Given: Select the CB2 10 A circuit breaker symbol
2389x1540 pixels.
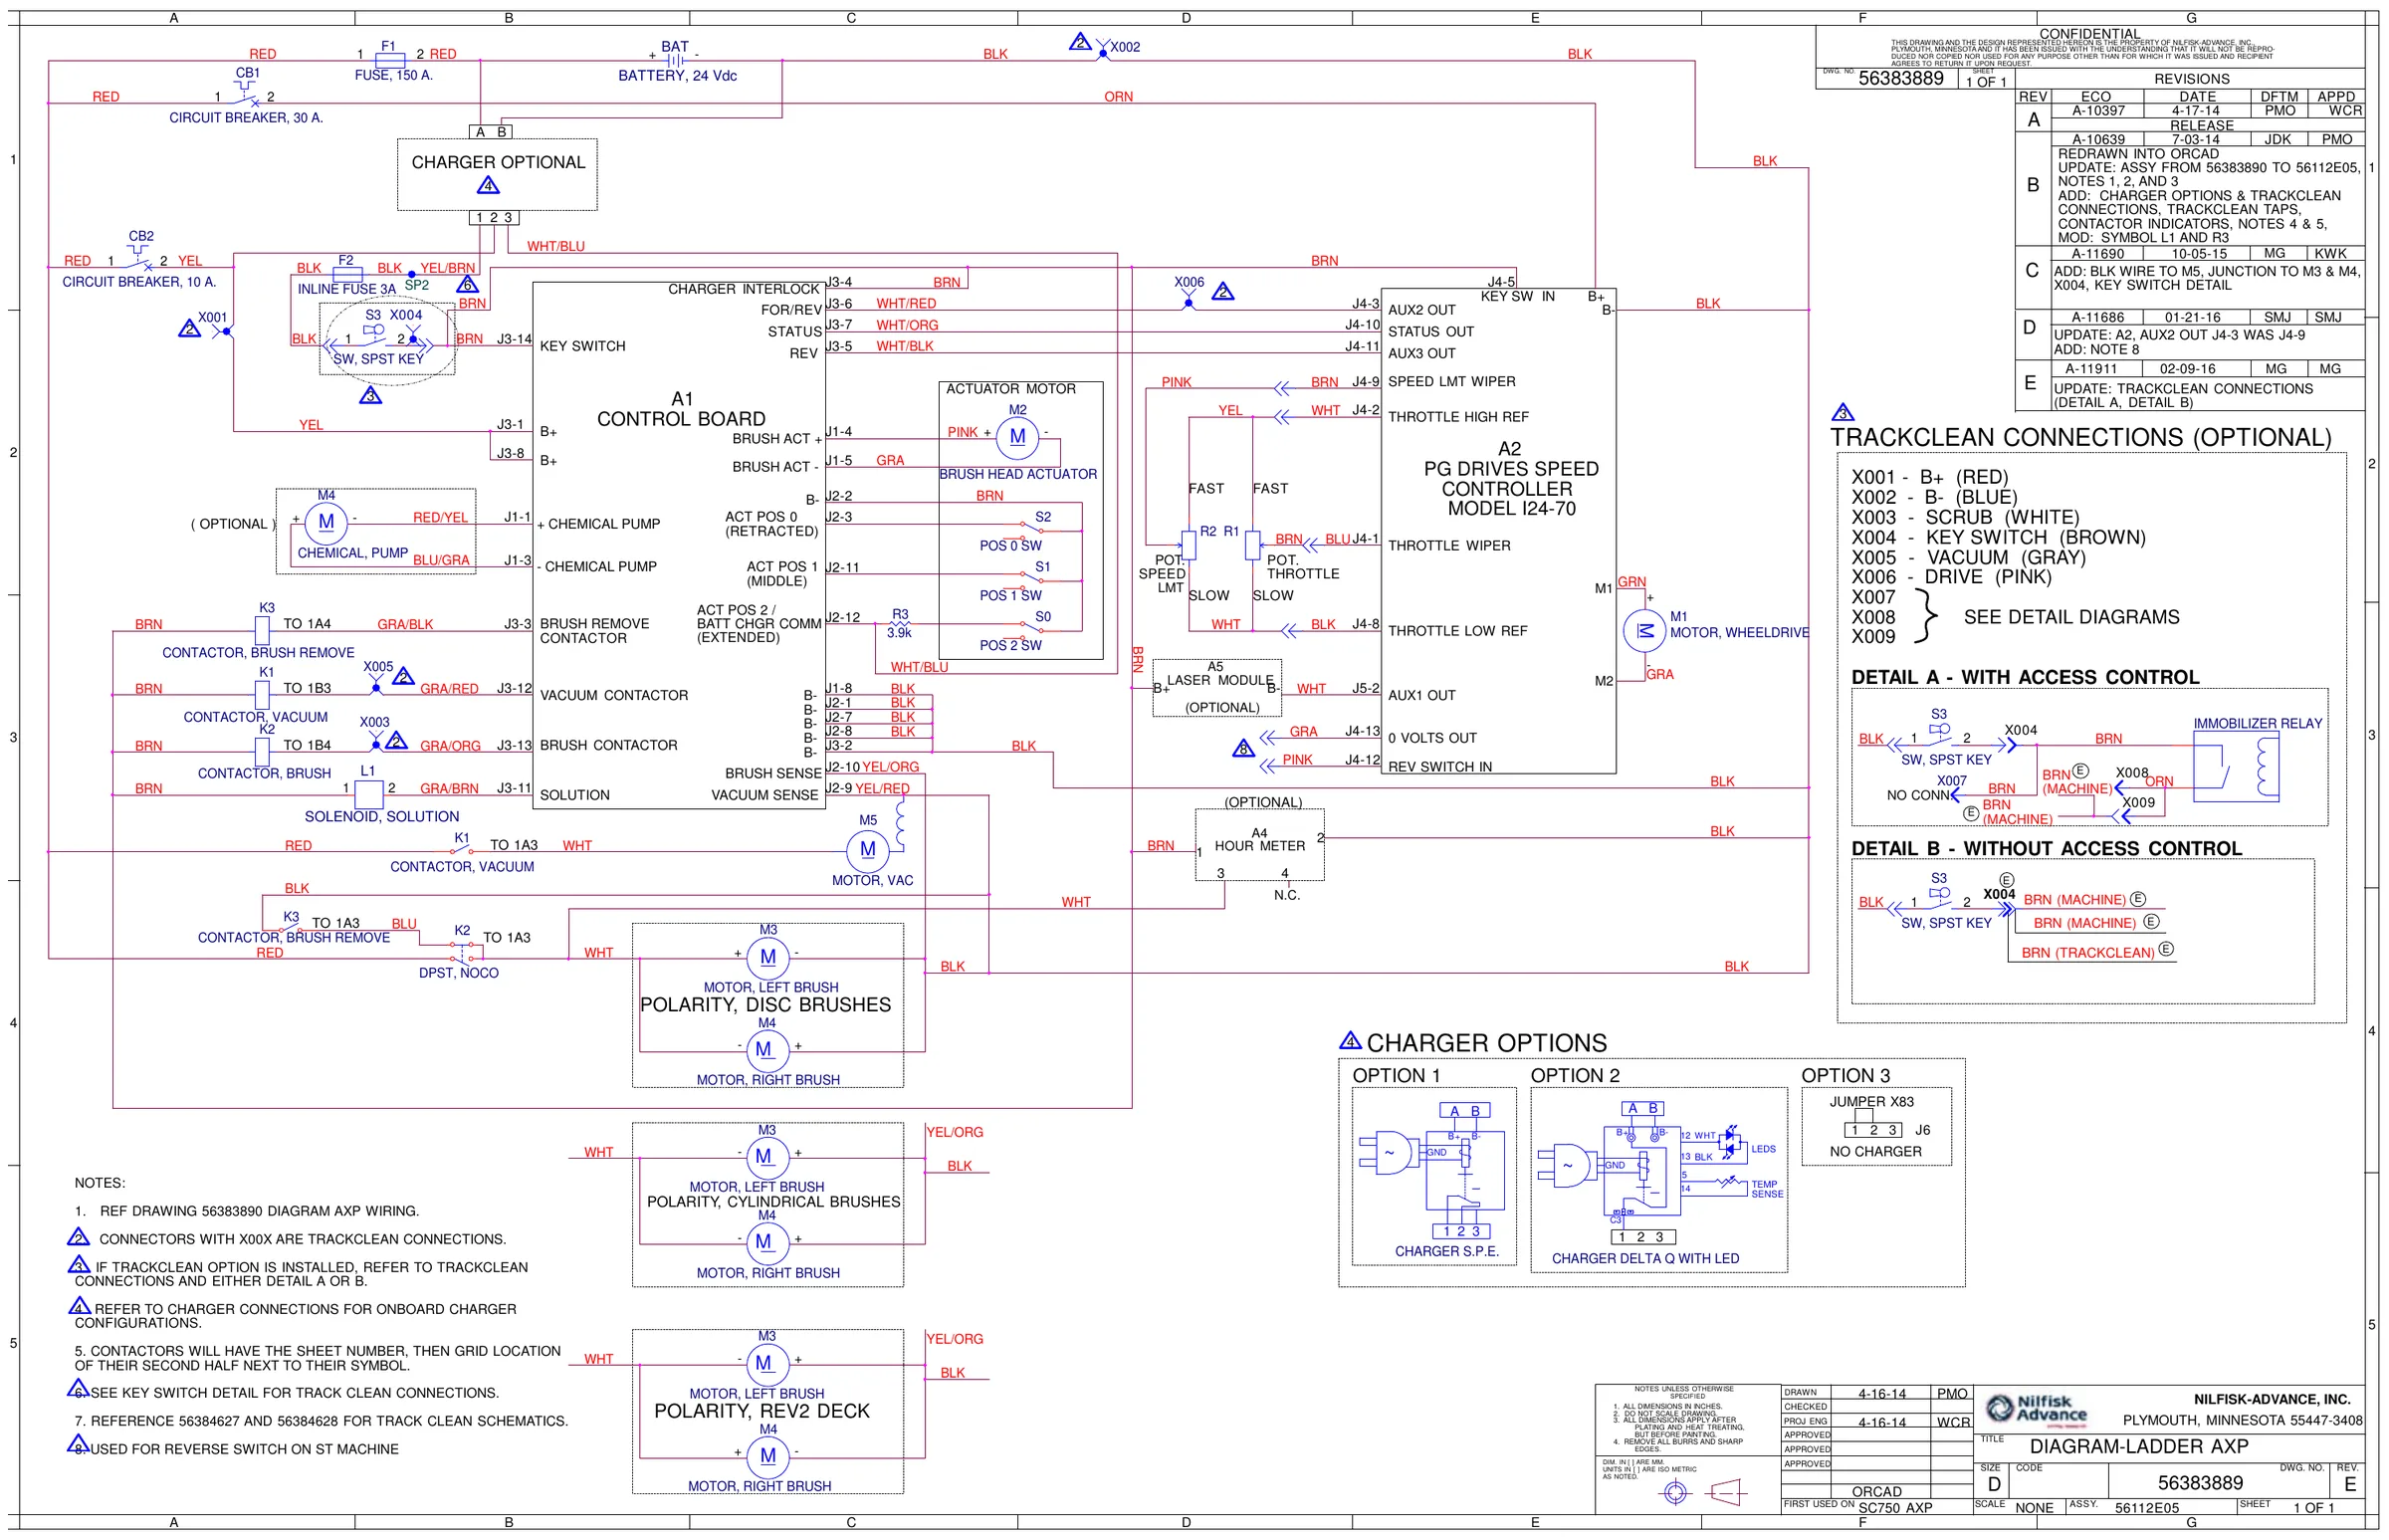Looking at the screenshot, I should [140, 260].
